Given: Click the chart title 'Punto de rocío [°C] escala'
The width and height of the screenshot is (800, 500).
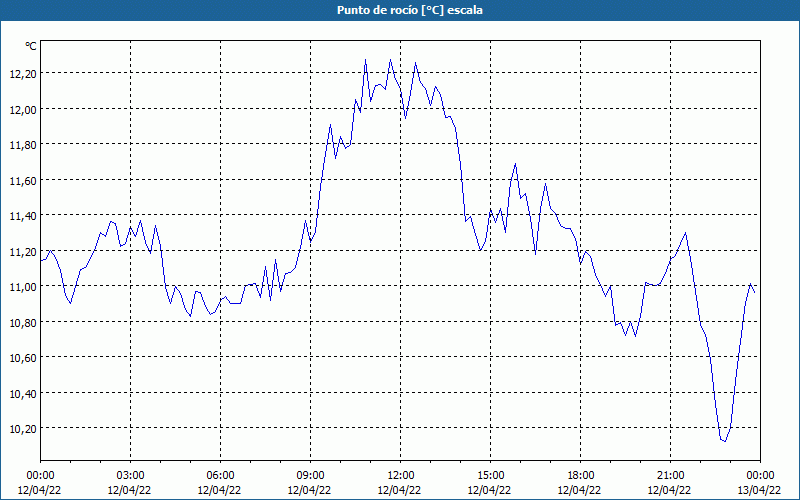Looking at the screenshot, I should 410,10.
